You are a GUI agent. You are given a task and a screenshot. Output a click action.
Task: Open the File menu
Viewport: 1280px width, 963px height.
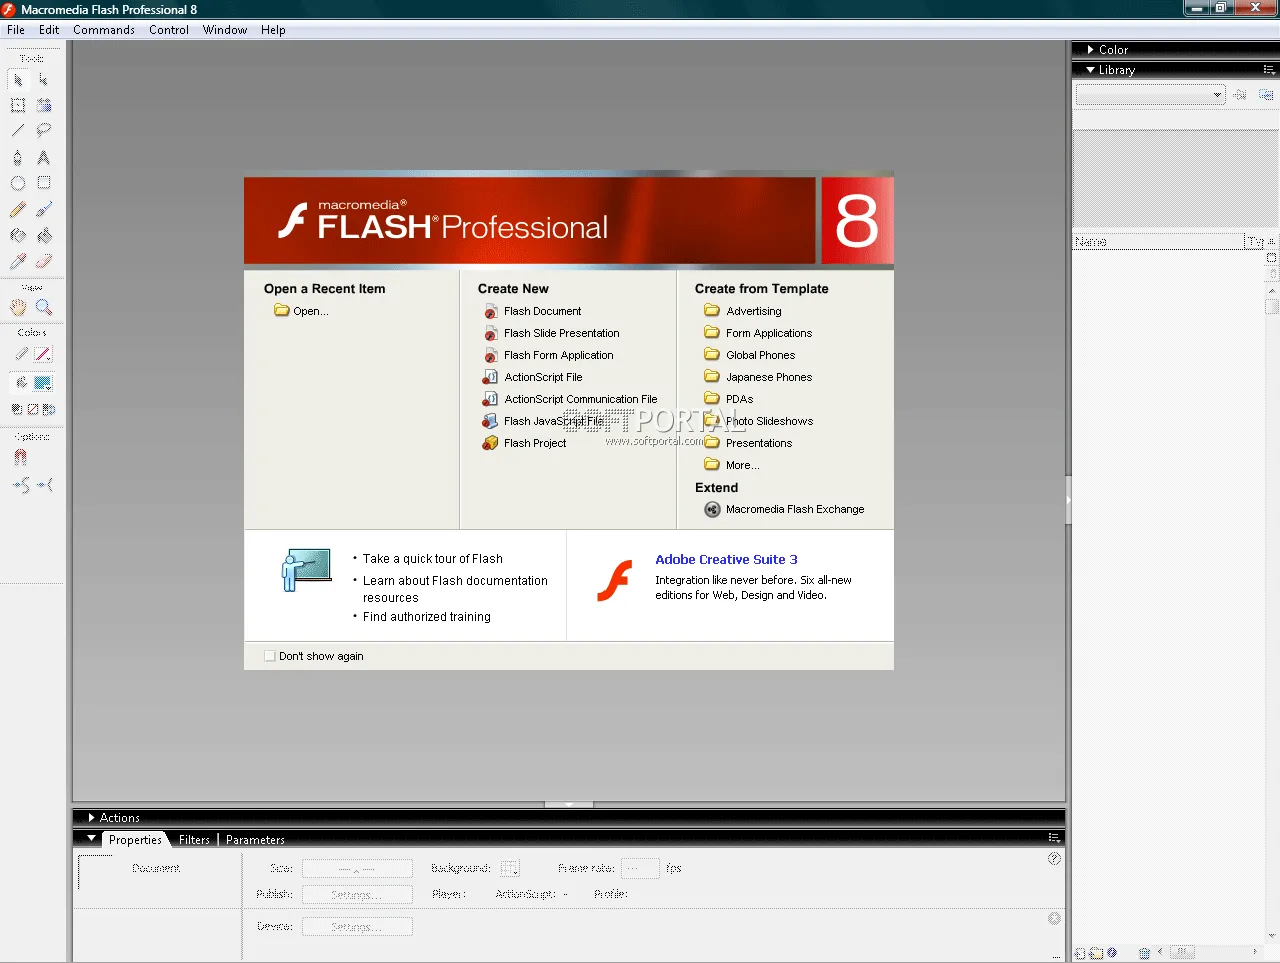(x=16, y=30)
